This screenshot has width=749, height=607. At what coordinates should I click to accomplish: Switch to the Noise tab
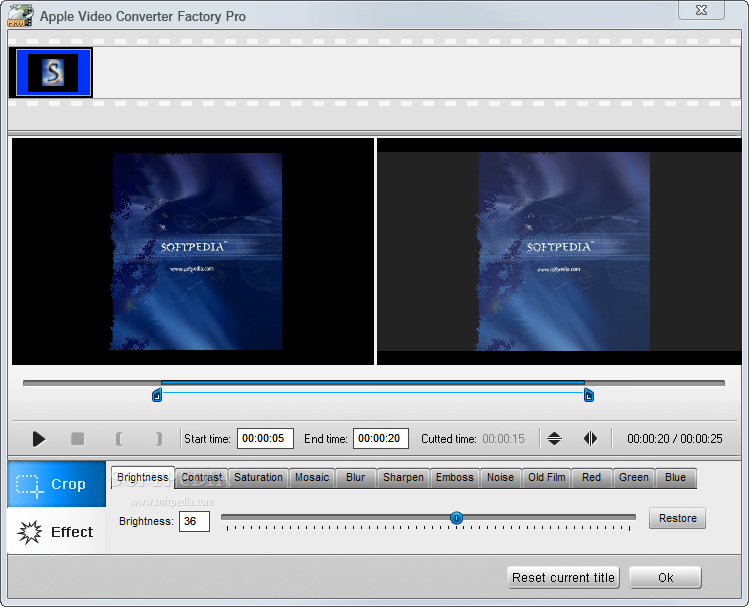point(500,477)
